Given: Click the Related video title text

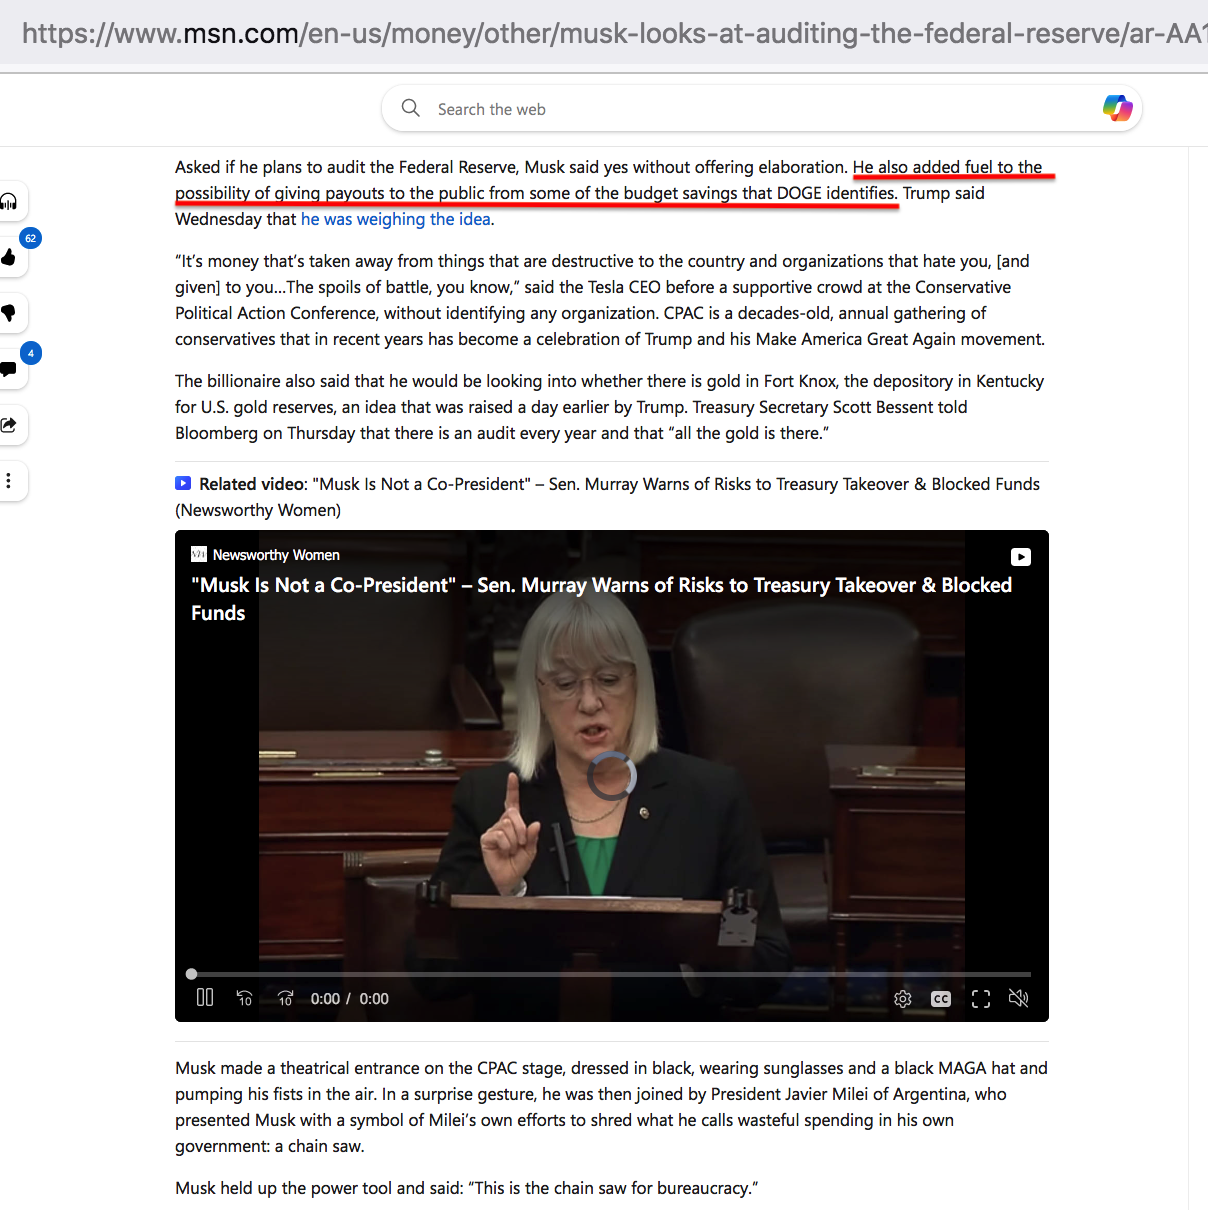Looking at the screenshot, I should [x=607, y=497].
